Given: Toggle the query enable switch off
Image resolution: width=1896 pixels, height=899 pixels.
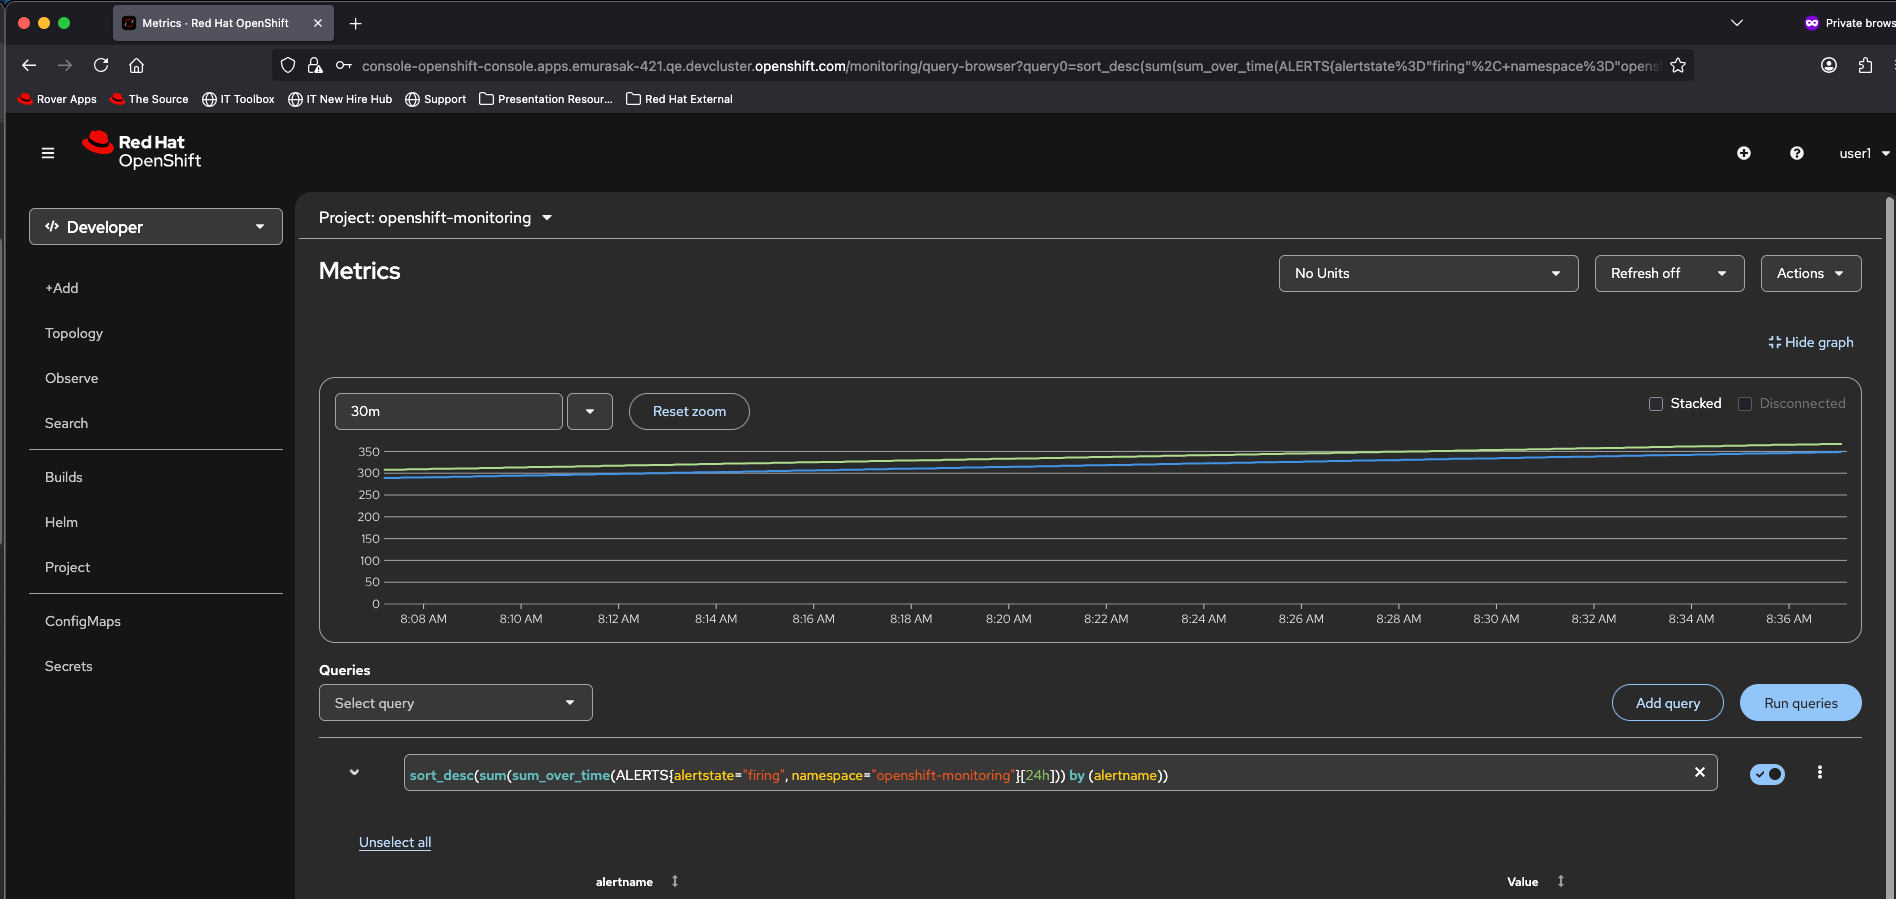Looking at the screenshot, I should click(x=1767, y=774).
